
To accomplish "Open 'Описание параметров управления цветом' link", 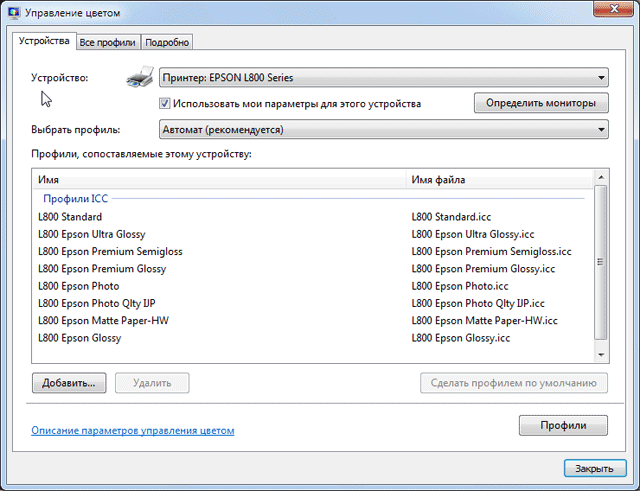I will click(133, 431).
